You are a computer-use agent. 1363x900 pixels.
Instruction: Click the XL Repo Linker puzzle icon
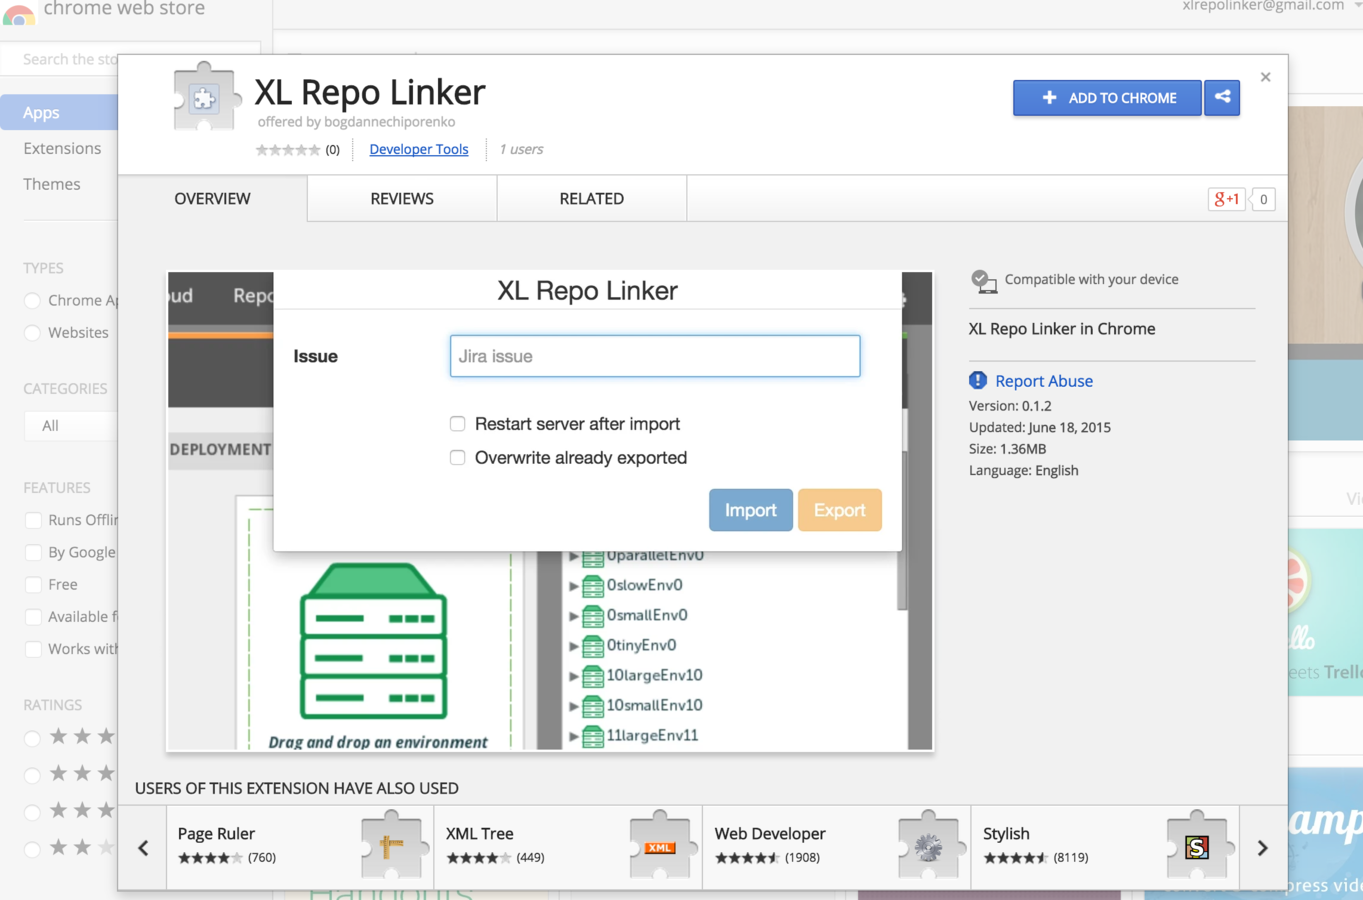tap(207, 97)
